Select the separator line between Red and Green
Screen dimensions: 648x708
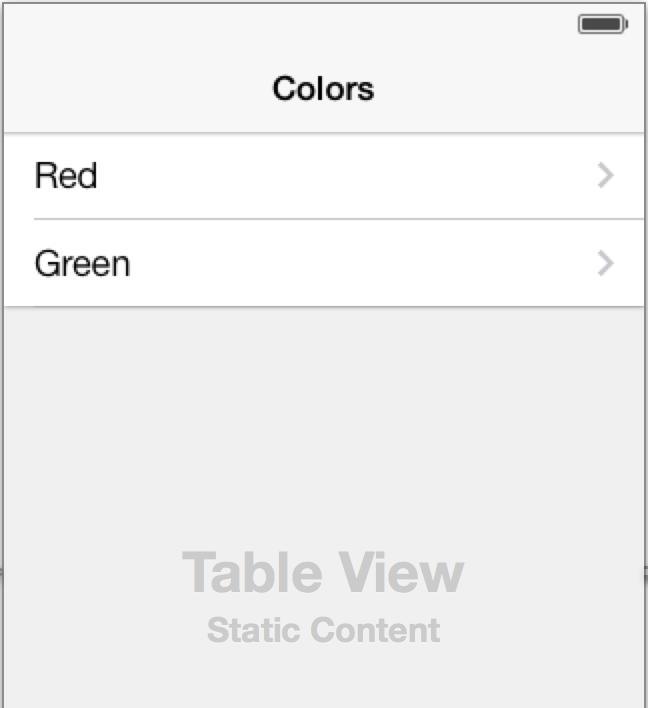[339, 219]
